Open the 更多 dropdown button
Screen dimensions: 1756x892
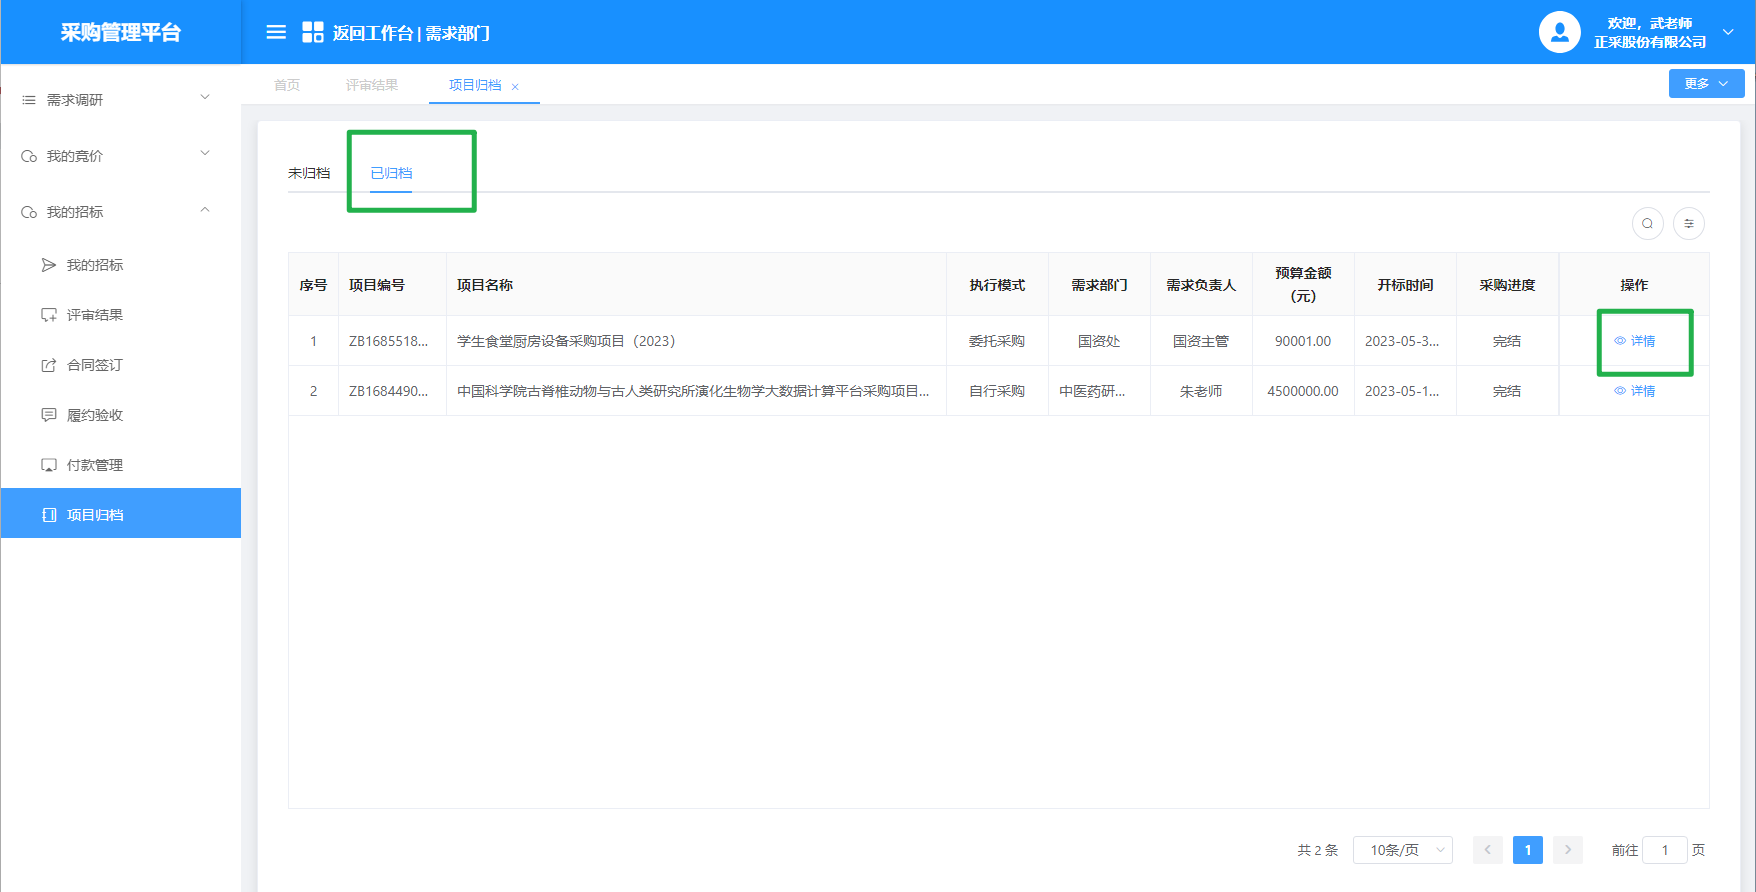tap(1706, 84)
